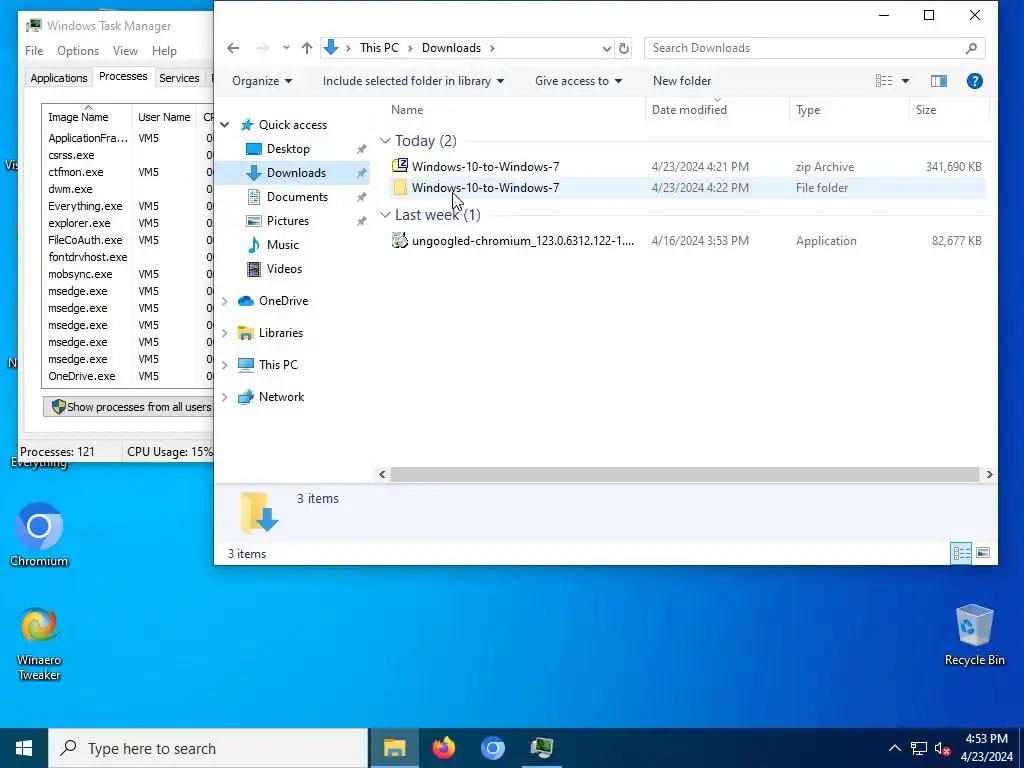Click the network tray icon

[919, 748]
